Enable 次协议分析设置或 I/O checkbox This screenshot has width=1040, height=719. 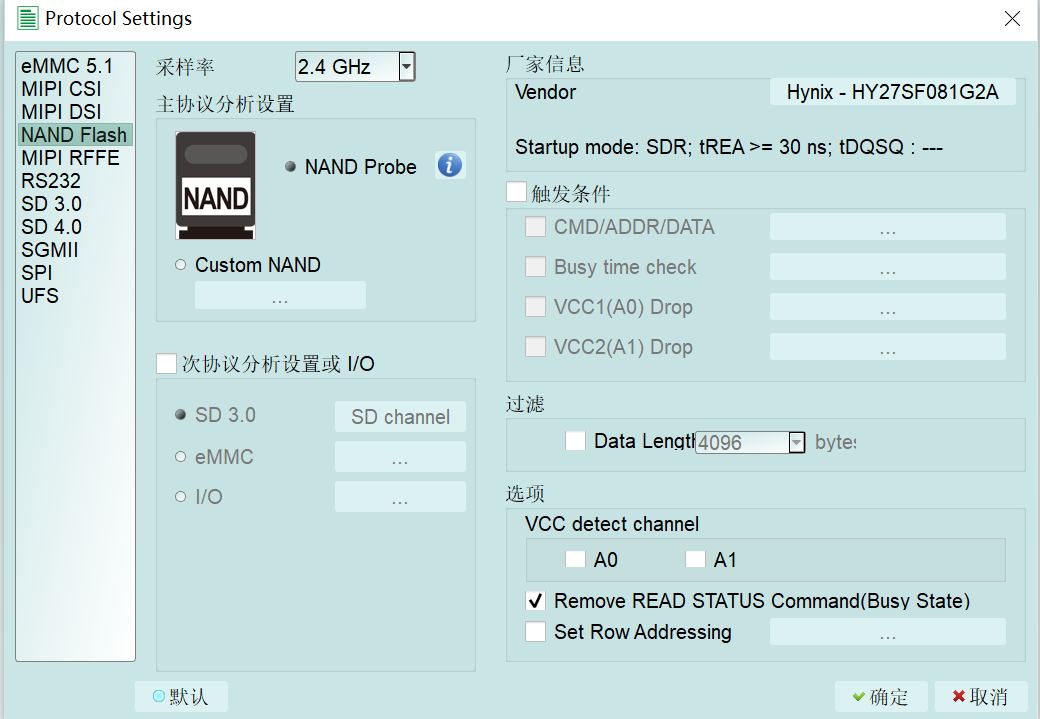166,364
